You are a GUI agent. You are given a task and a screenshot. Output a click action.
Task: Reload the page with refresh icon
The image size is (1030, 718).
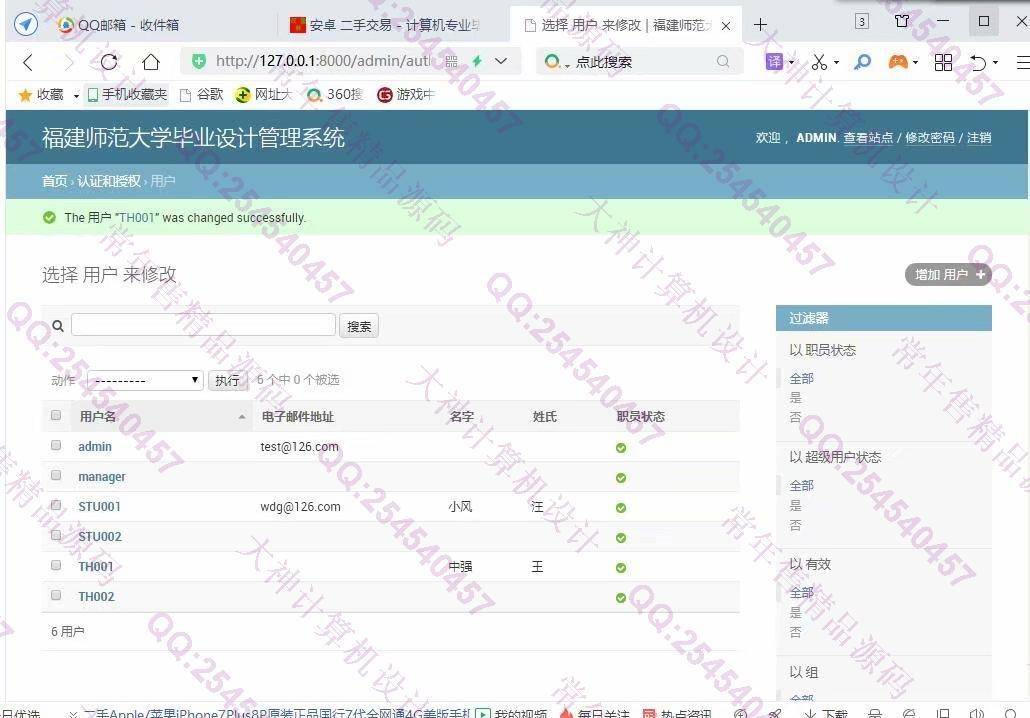pos(109,62)
